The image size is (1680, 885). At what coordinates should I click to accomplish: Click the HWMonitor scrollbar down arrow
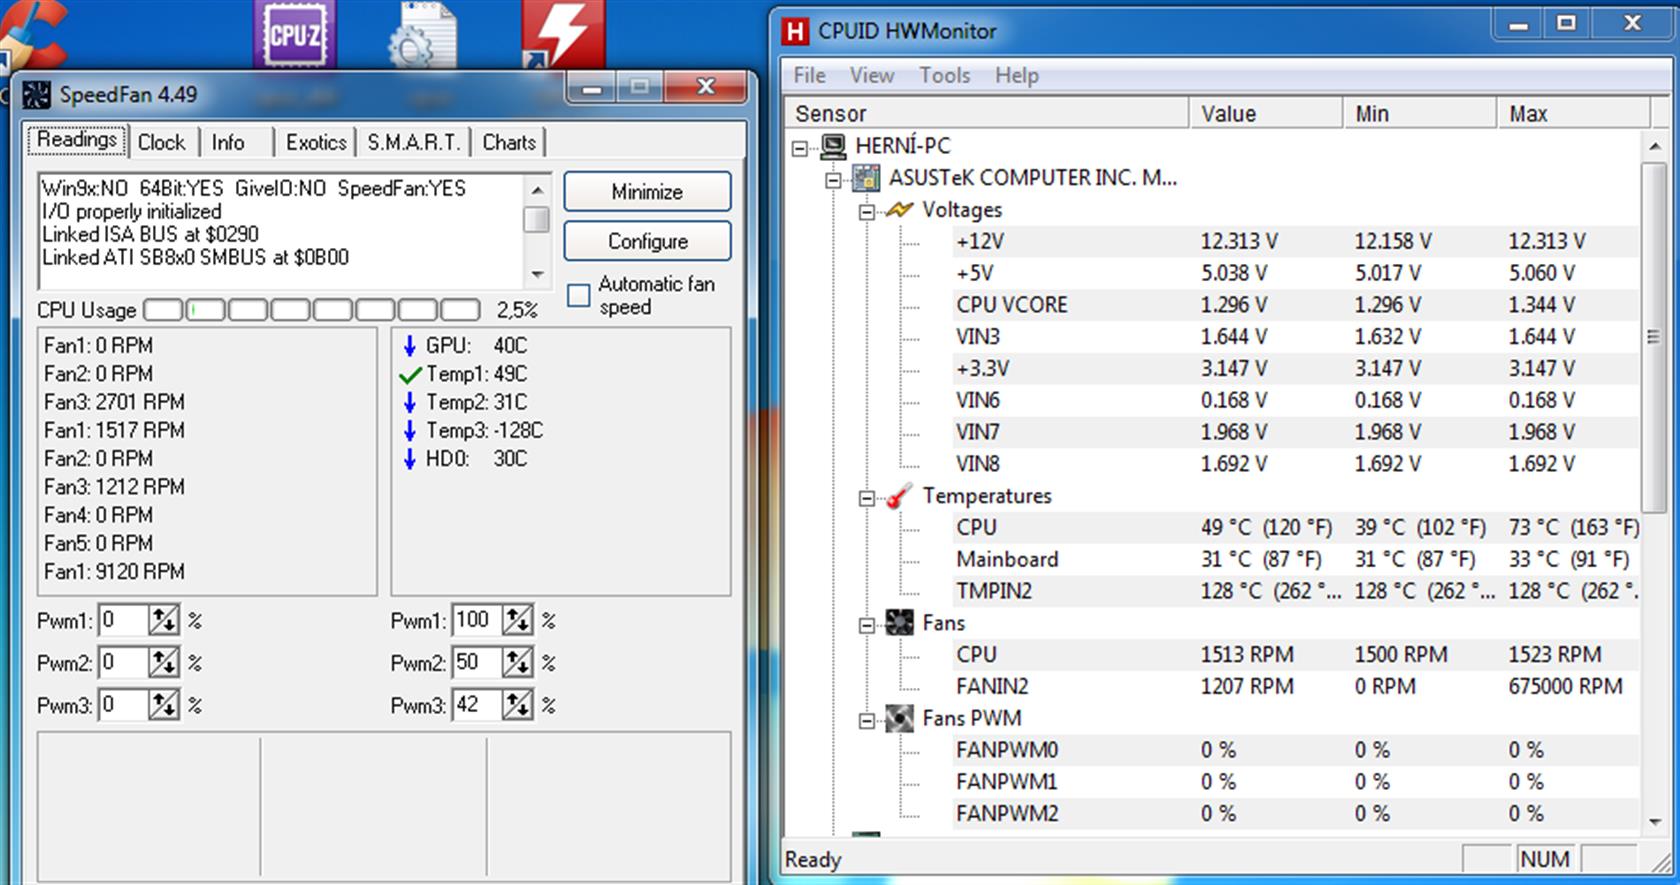[1654, 821]
